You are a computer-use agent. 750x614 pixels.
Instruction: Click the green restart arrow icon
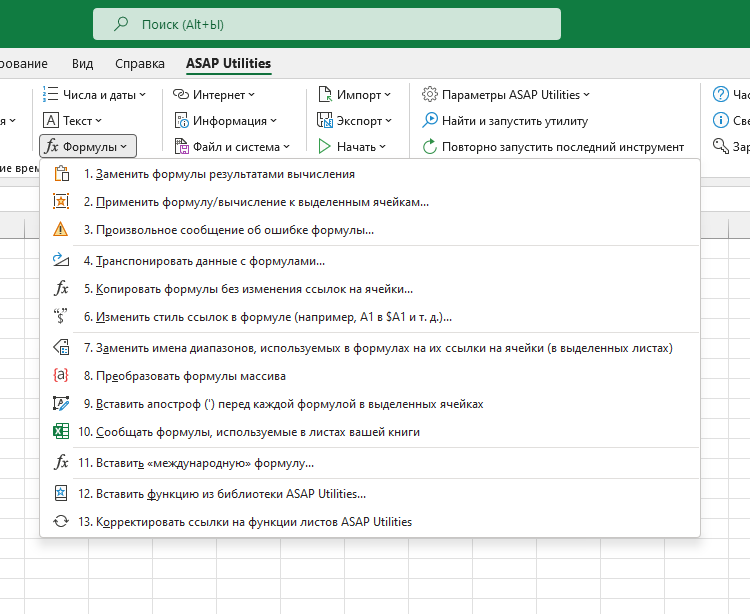click(x=430, y=146)
